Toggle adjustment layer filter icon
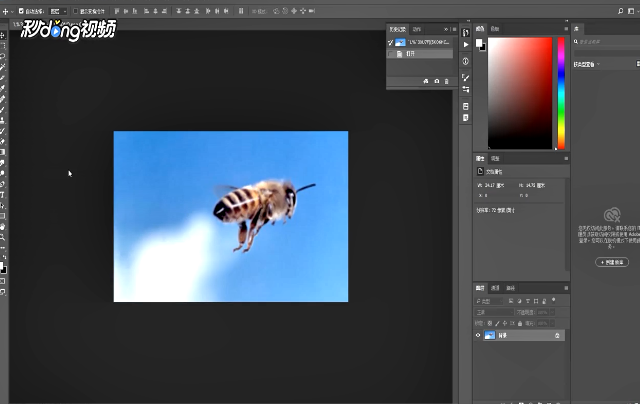The image size is (640, 404). click(519, 301)
